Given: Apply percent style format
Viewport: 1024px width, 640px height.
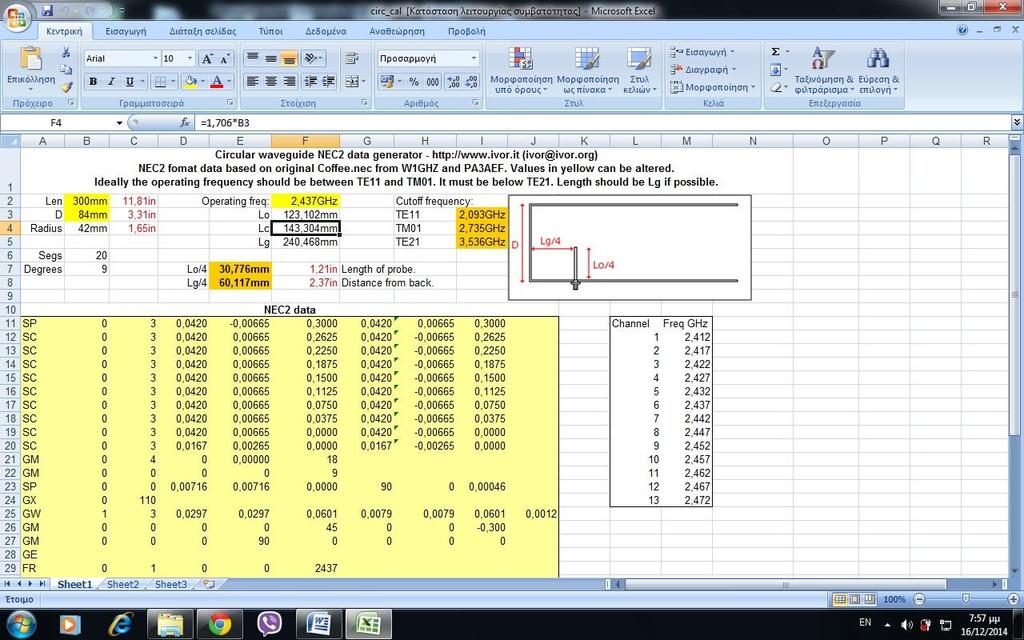Looking at the screenshot, I should click(x=414, y=82).
